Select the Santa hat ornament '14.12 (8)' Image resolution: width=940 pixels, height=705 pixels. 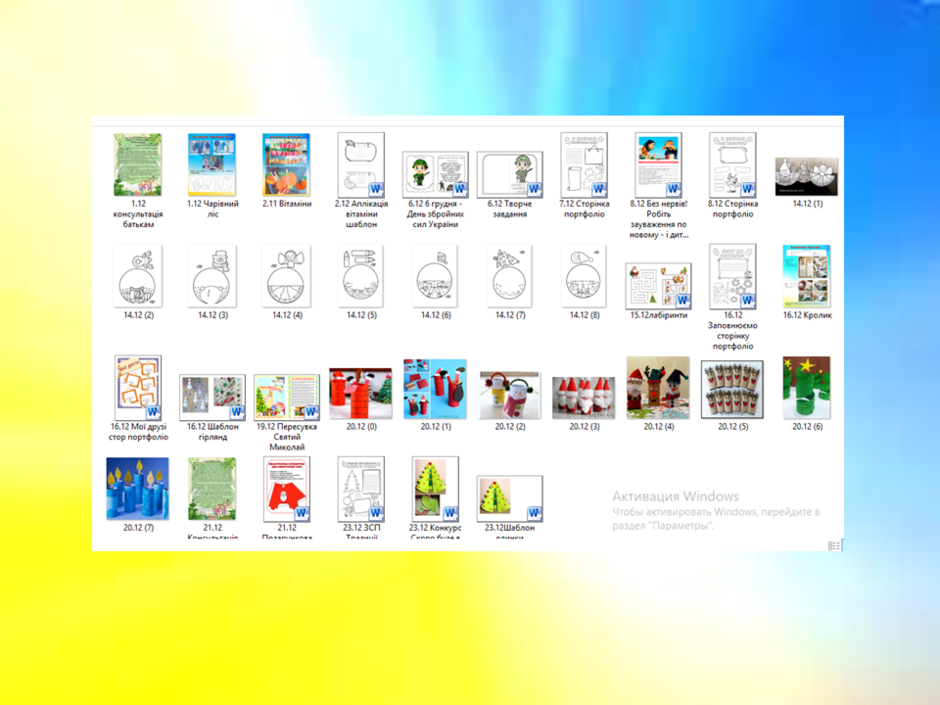point(584,276)
